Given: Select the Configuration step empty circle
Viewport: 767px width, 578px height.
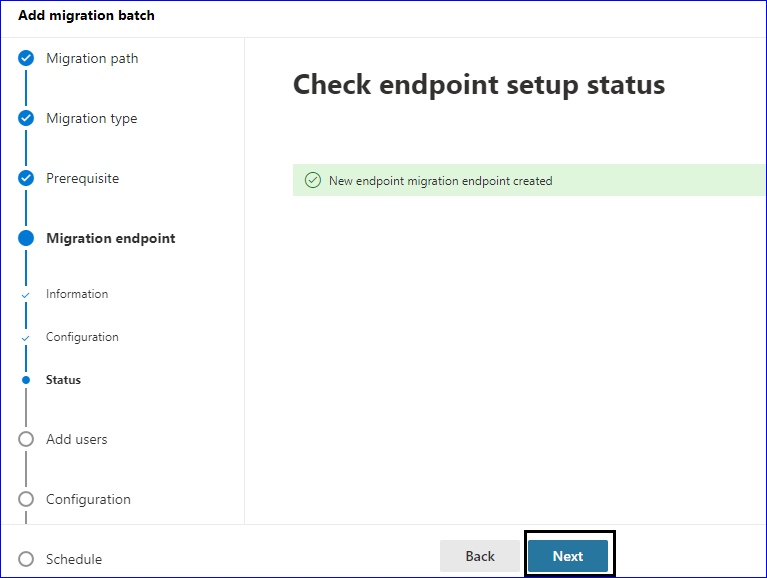Looking at the screenshot, I should click(26, 499).
